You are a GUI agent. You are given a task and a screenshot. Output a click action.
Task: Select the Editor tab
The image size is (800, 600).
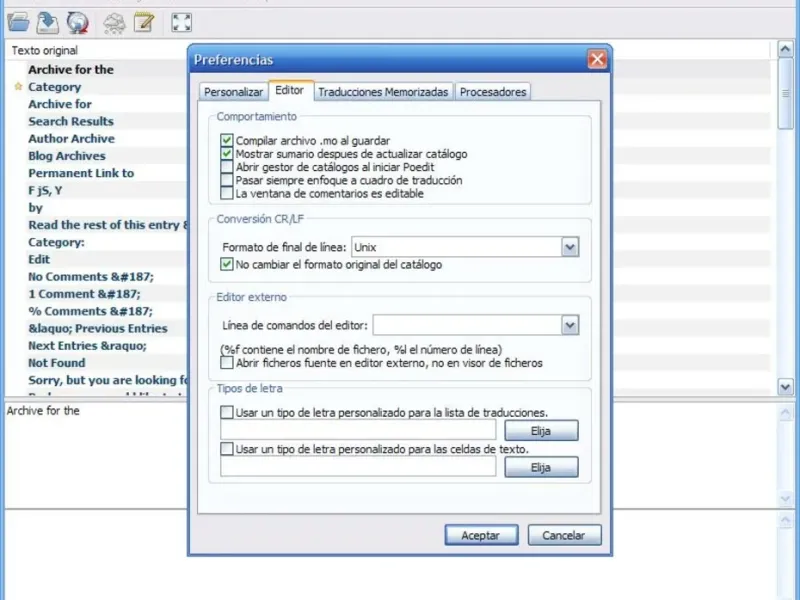click(290, 90)
